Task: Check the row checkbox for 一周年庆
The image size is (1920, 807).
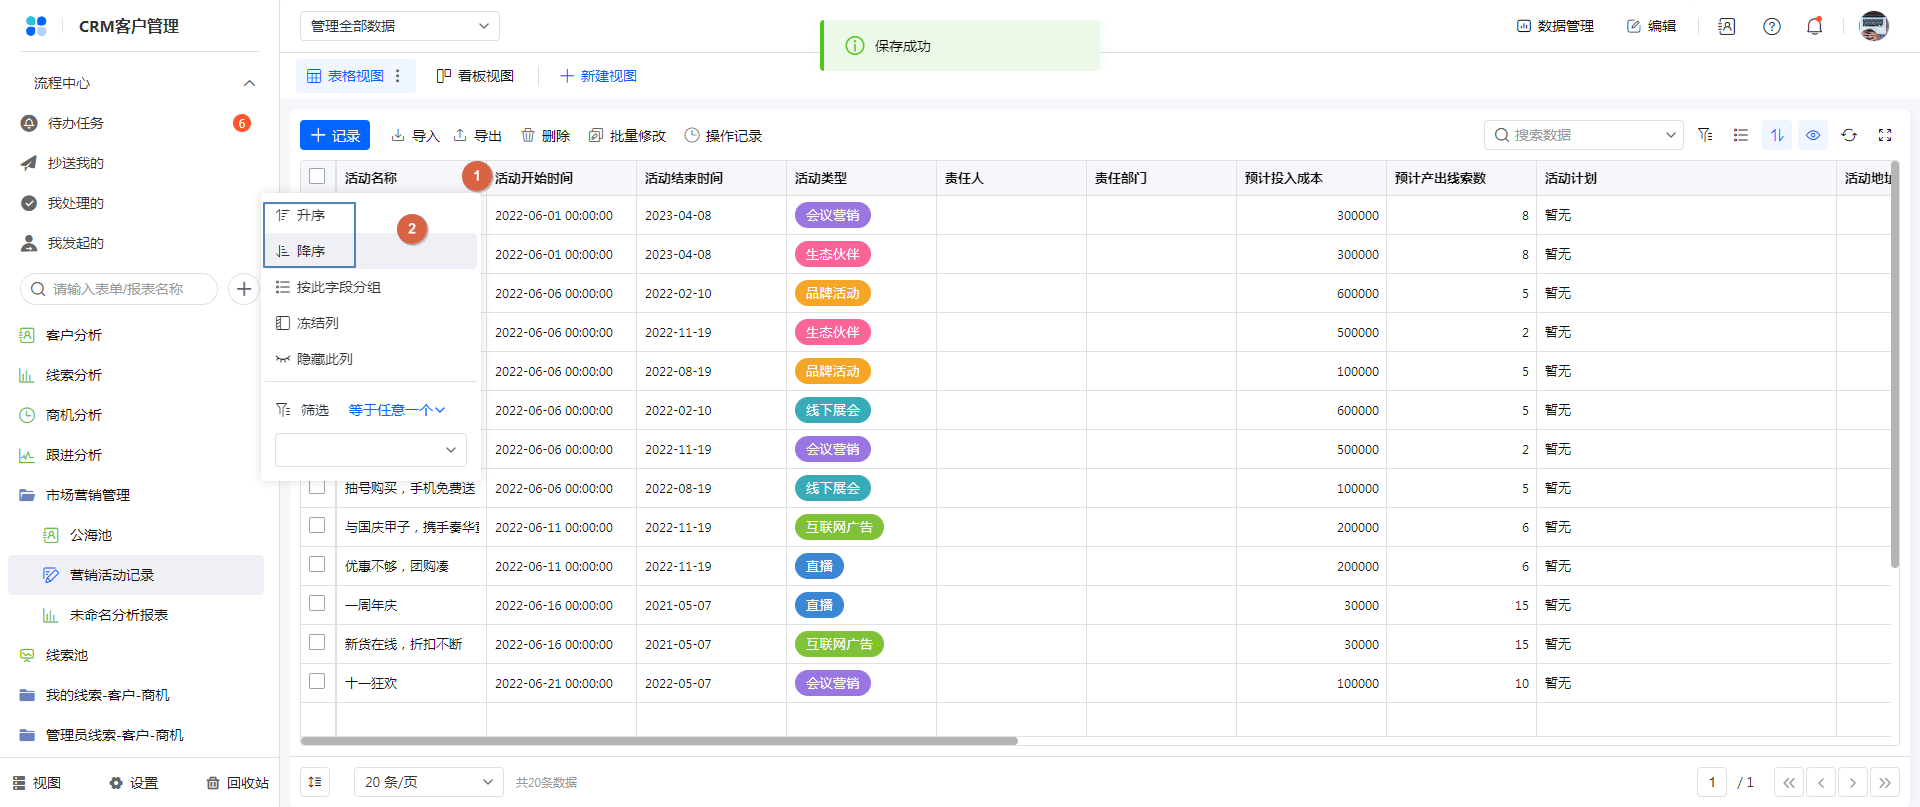Action: (x=317, y=604)
